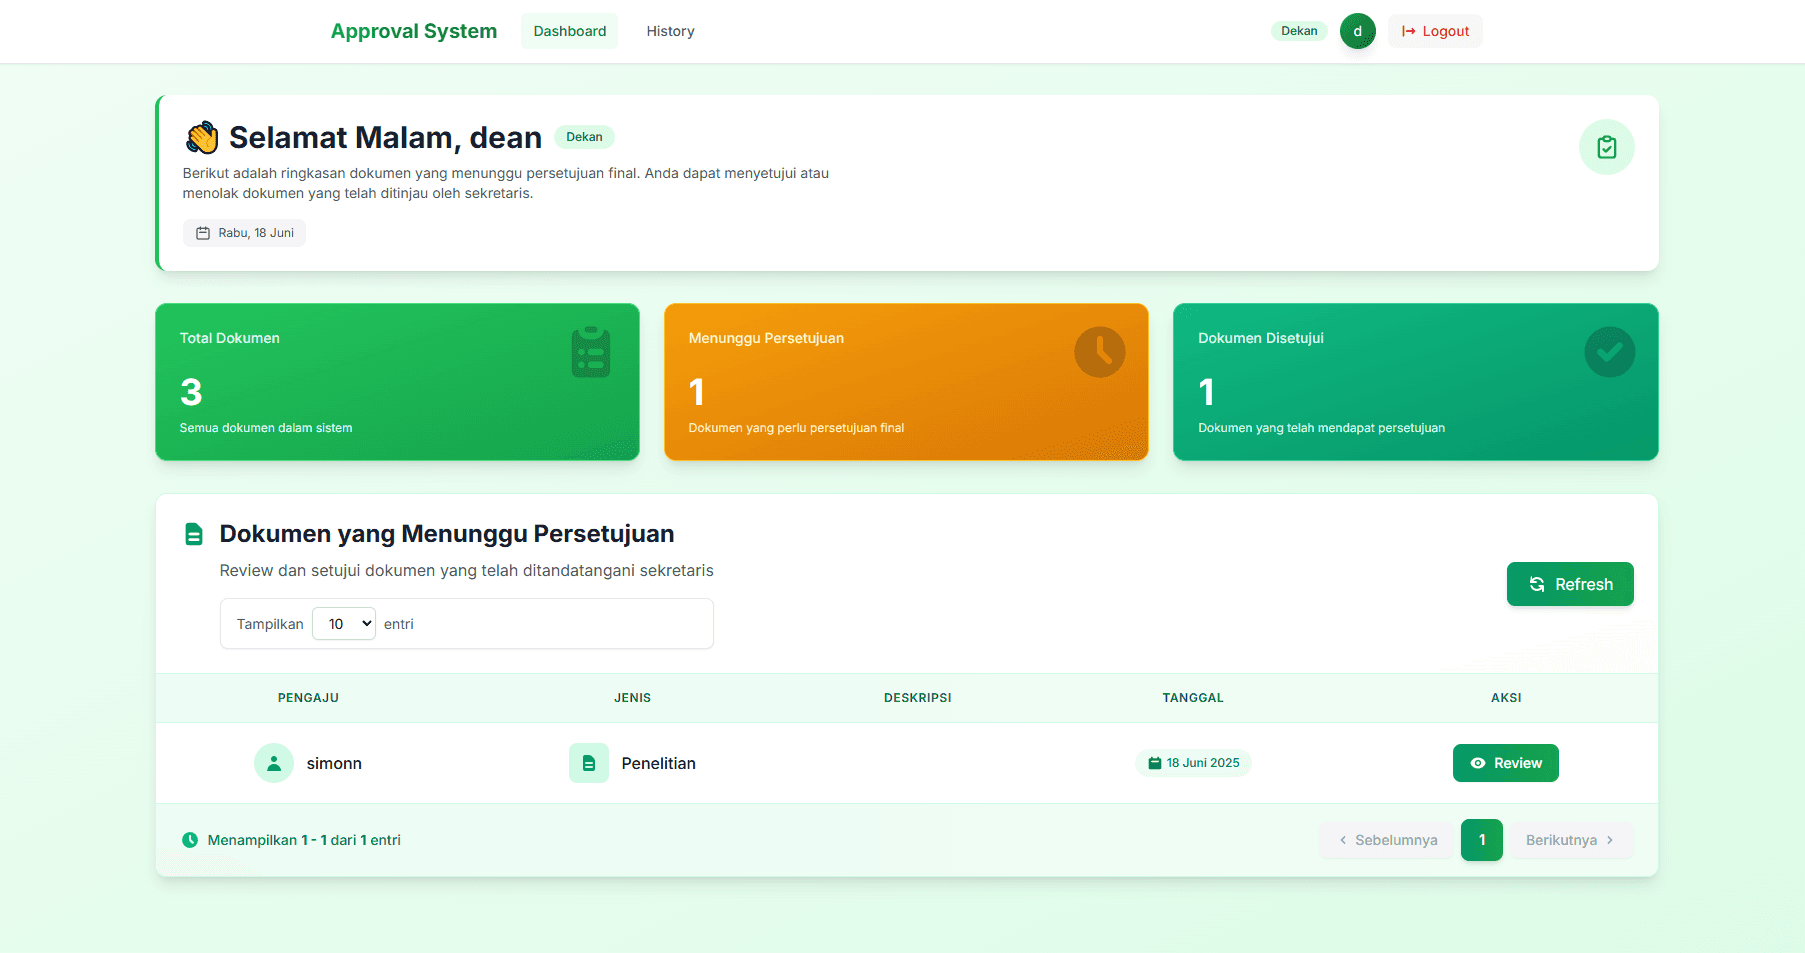Click the user avatar icon beside simonn

click(x=273, y=763)
